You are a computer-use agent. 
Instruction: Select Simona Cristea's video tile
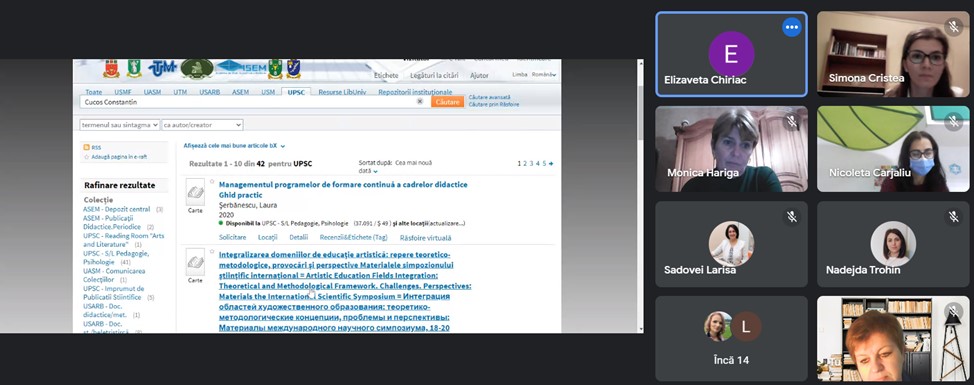click(x=893, y=54)
